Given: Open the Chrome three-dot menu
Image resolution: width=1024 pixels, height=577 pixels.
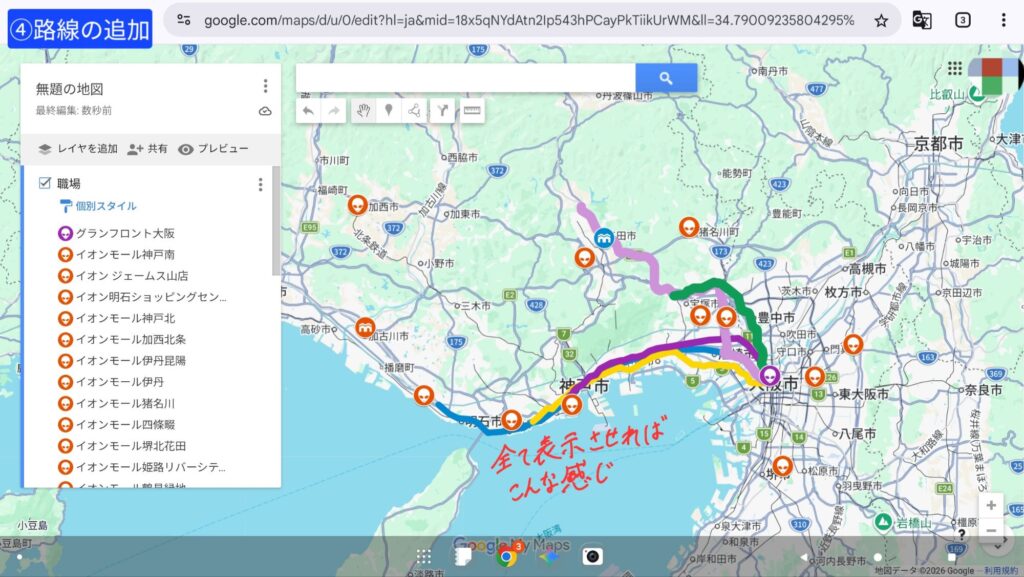Looking at the screenshot, I should coord(1003,20).
